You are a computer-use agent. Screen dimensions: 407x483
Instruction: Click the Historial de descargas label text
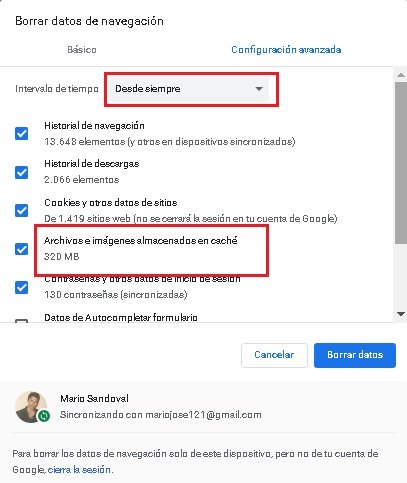click(x=92, y=164)
